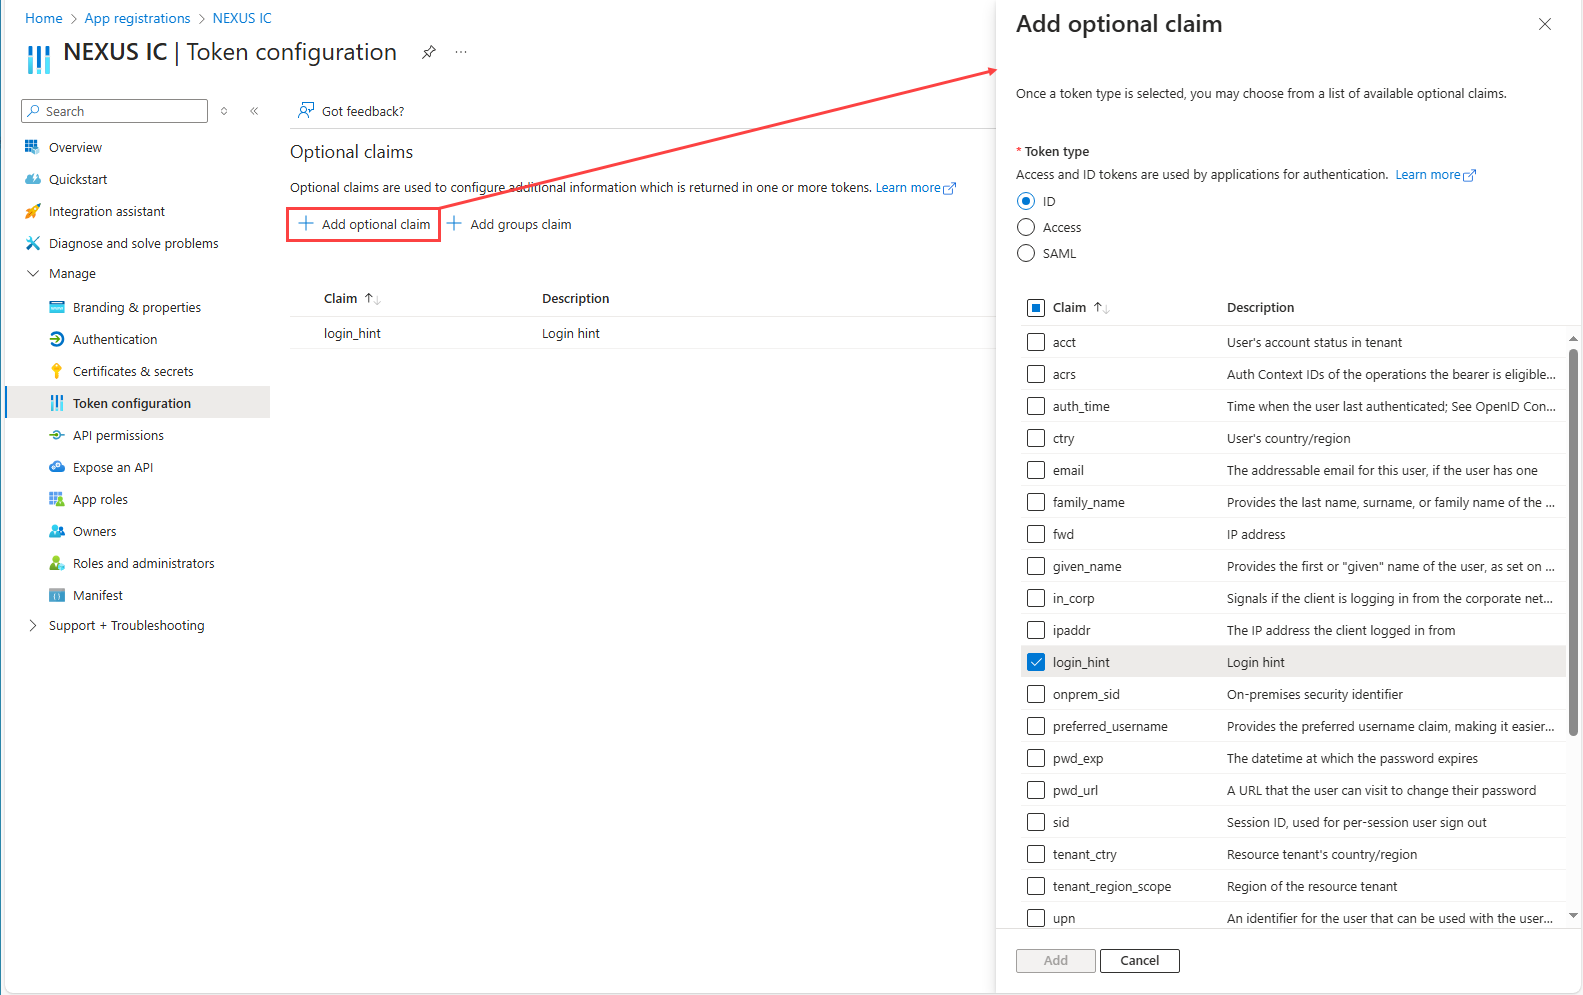Click the Got feedback person icon
Screen dimensions: 1583x995
point(306,110)
